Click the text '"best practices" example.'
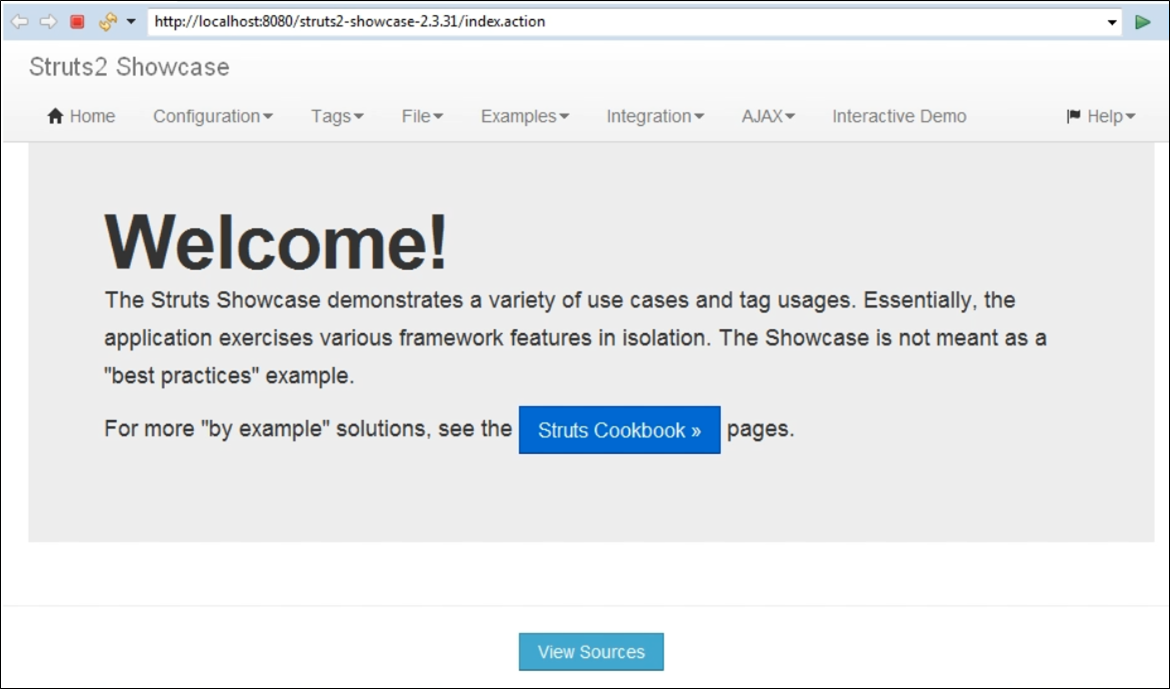Image resolution: width=1170 pixels, height=689 pixels. pos(229,375)
